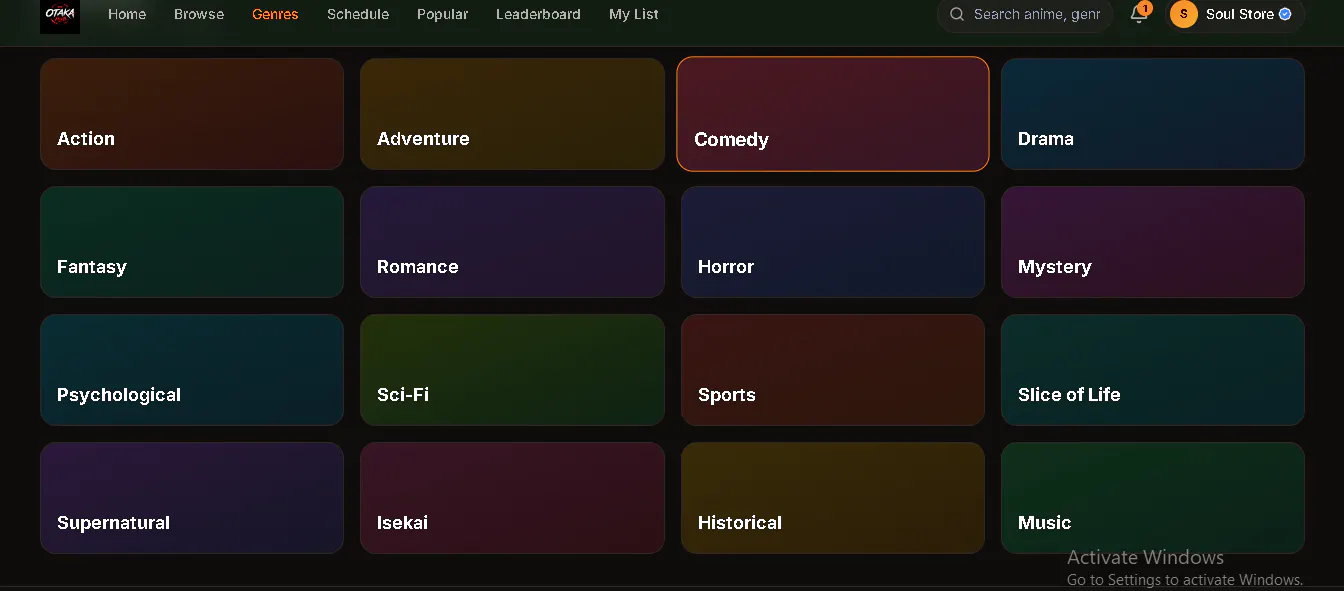Click the blue verified badge
The height and width of the screenshot is (591, 1344).
click(1285, 14)
